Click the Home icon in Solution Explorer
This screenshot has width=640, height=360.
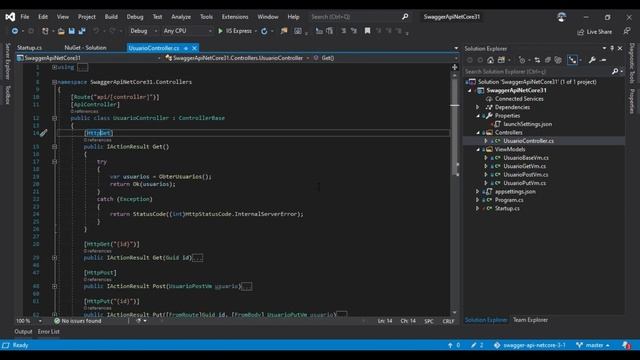[x=491, y=60]
